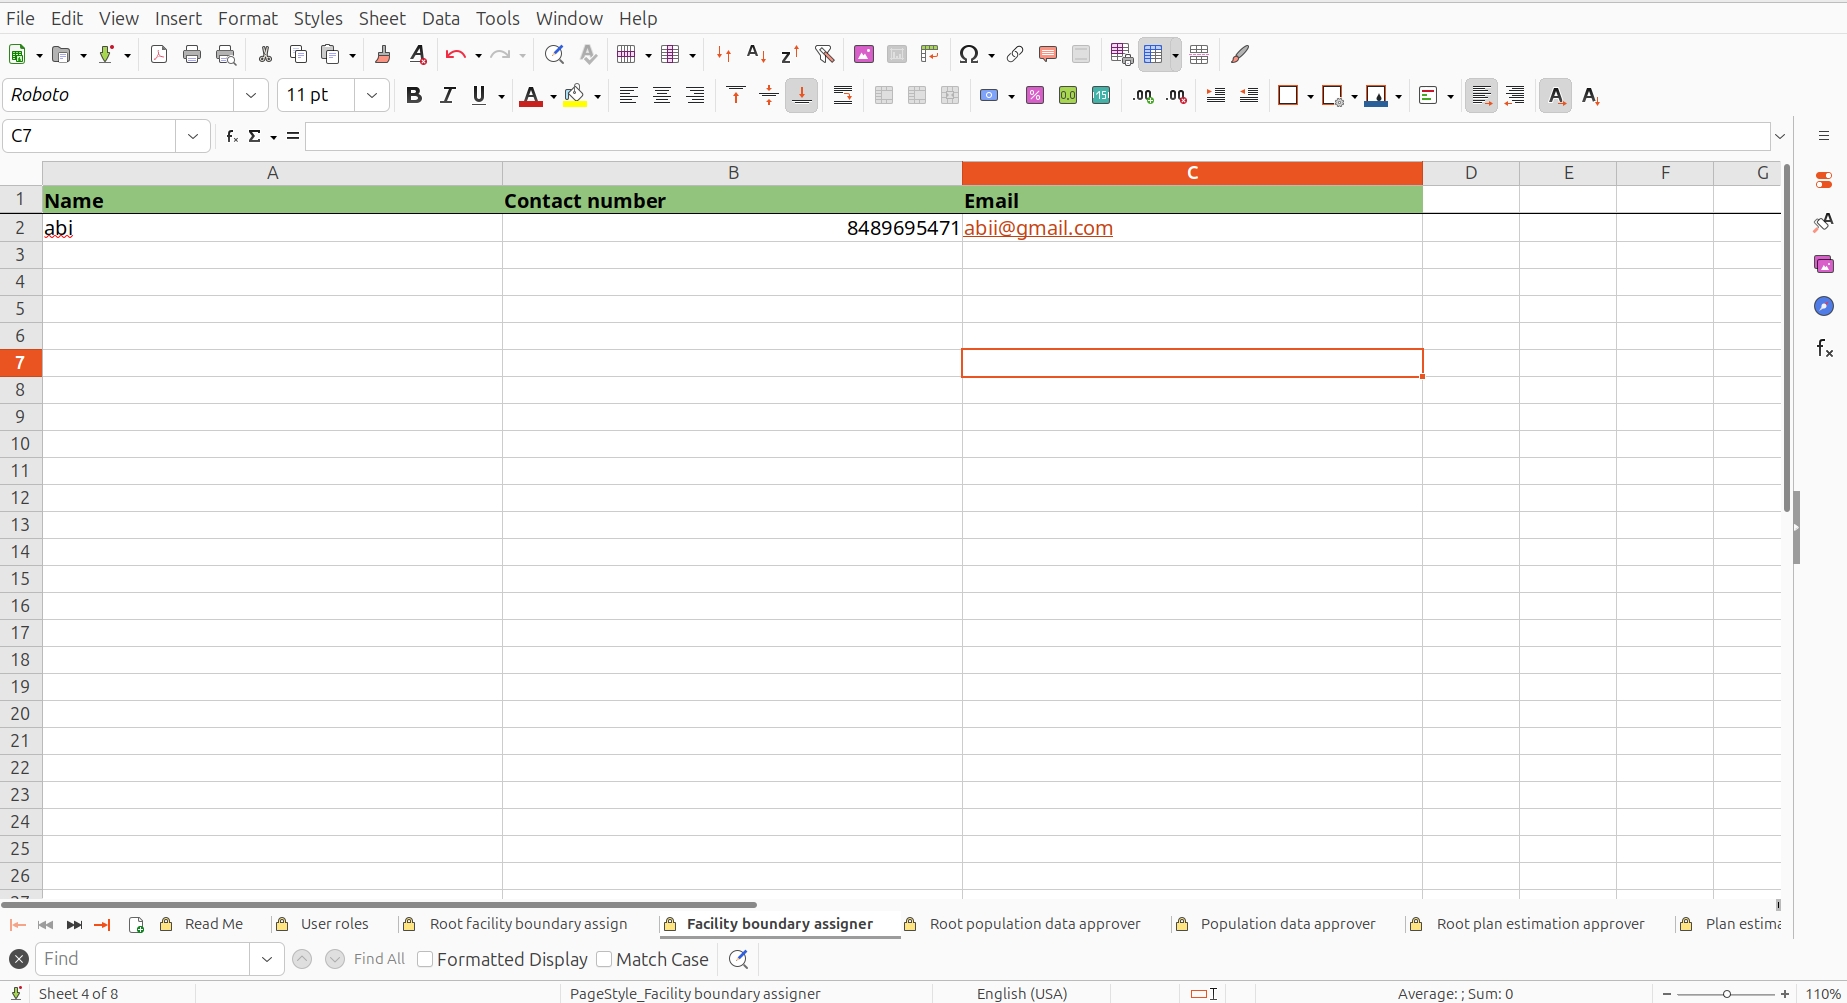Image resolution: width=1847 pixels, height=1003 pixels.
Task: Open the Data menu
Action: tap(441, 18)
